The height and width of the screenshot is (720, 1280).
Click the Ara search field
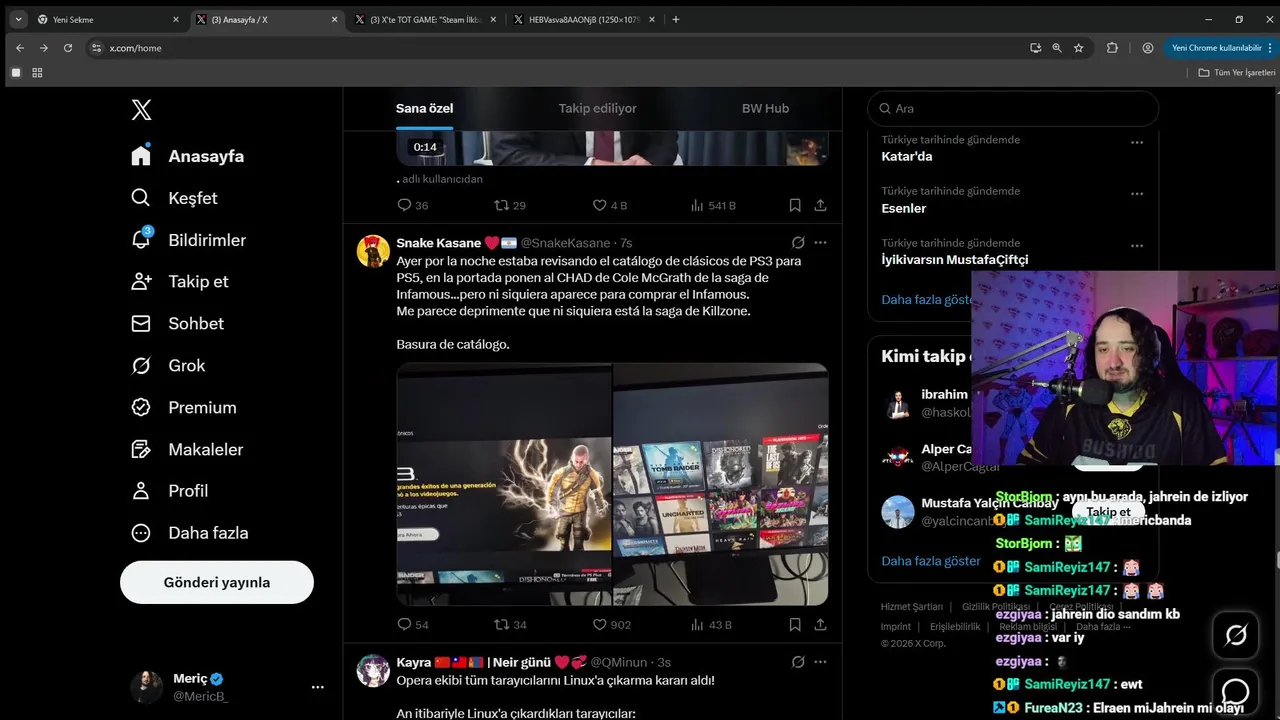pyautogui.click(x=1013, y=108)
